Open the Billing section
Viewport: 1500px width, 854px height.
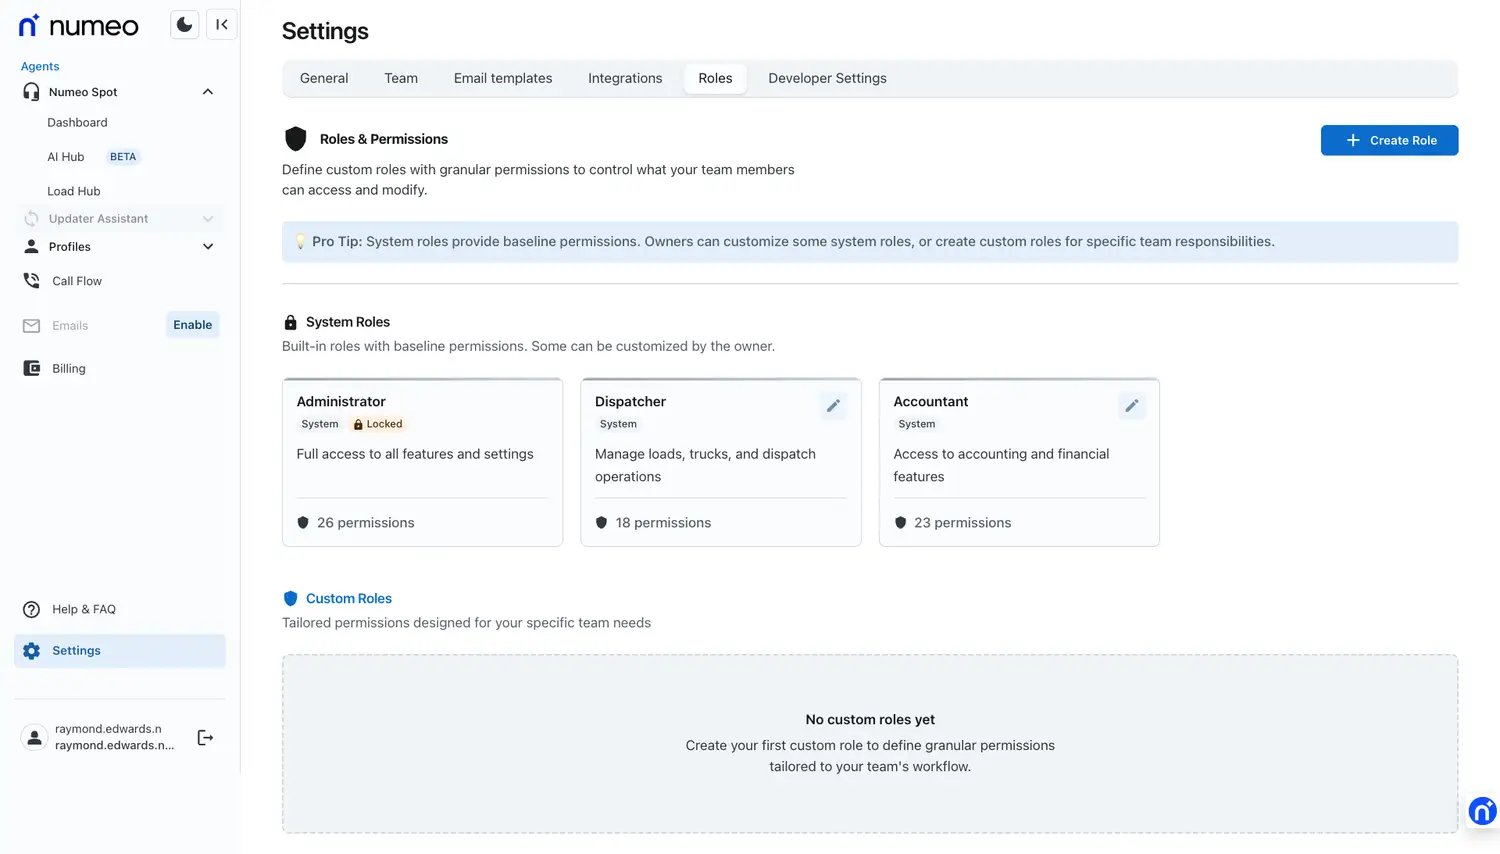coord(68,369)
